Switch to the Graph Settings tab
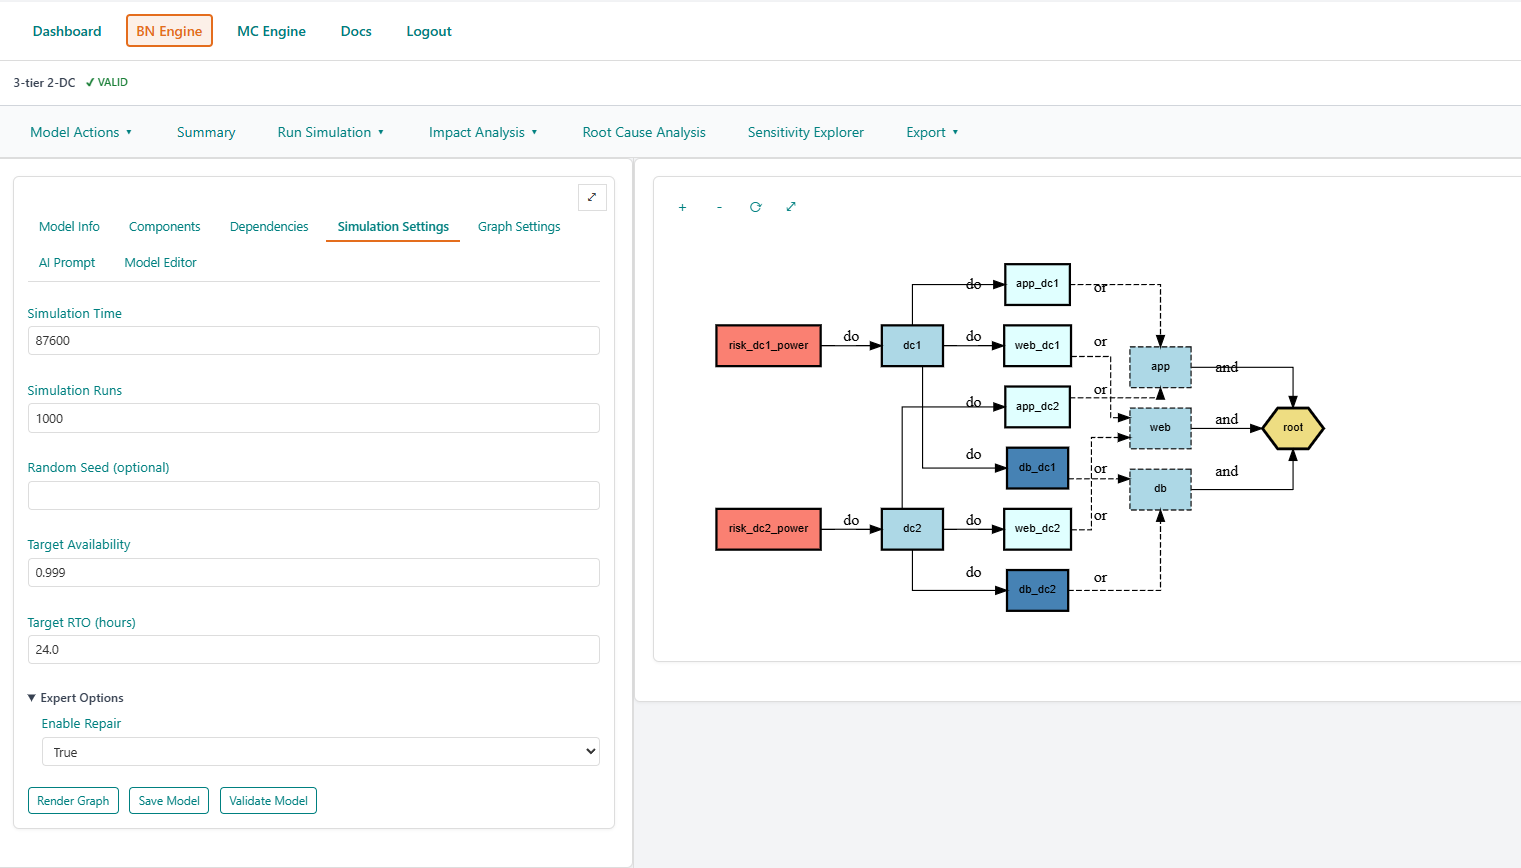The height and width of the screenshot is (868, 1521). pyautogui.click(x=519, y=227)
